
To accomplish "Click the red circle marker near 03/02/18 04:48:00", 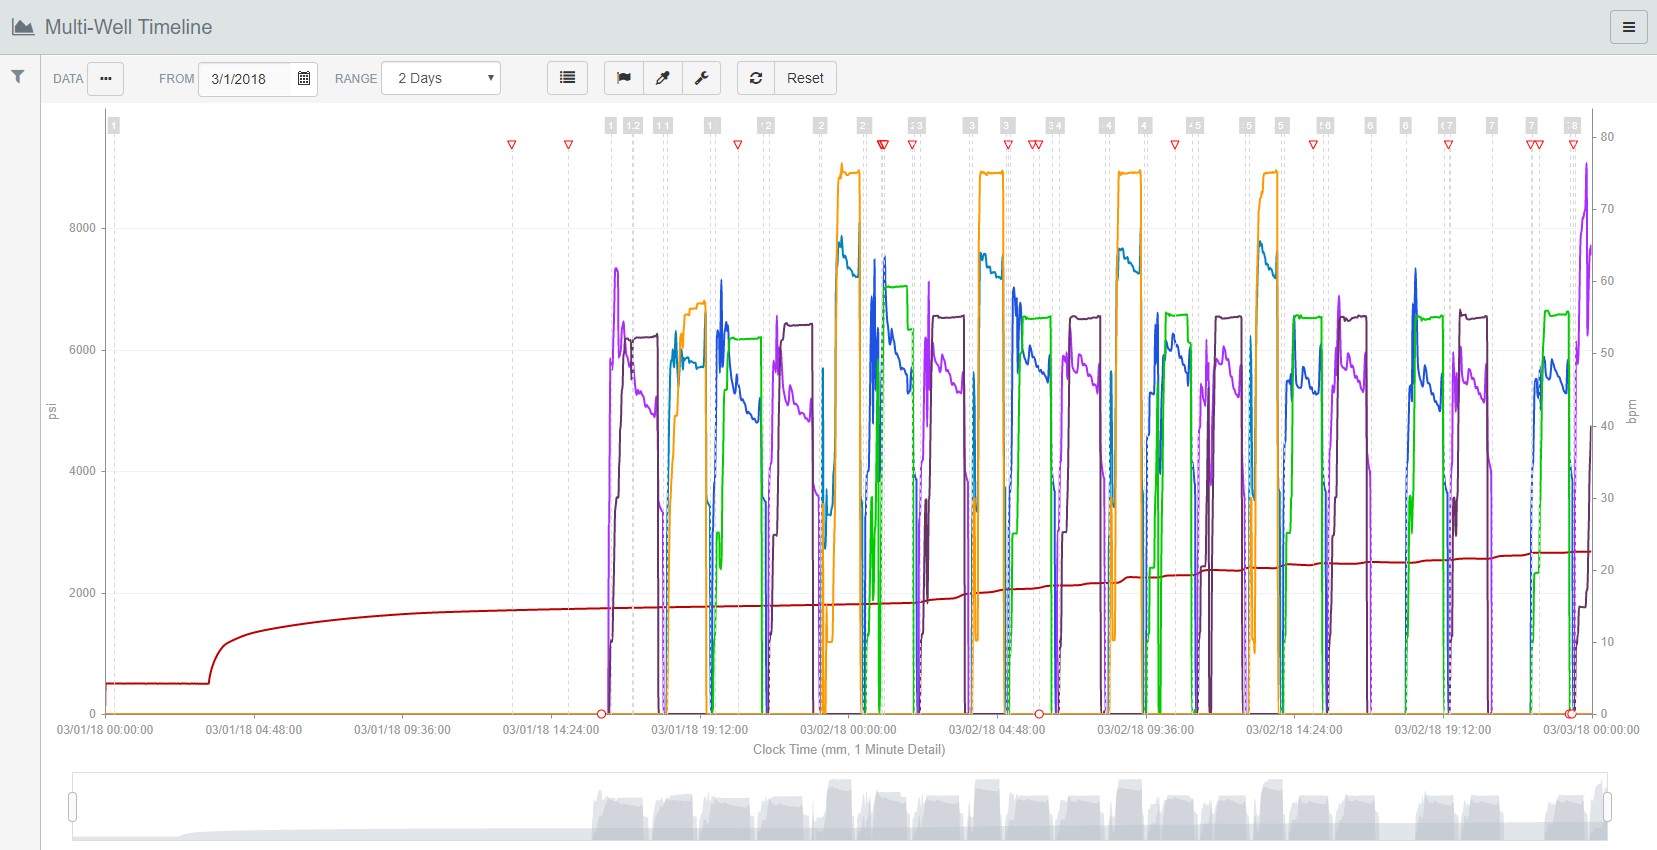I will tap(1039, 714).
